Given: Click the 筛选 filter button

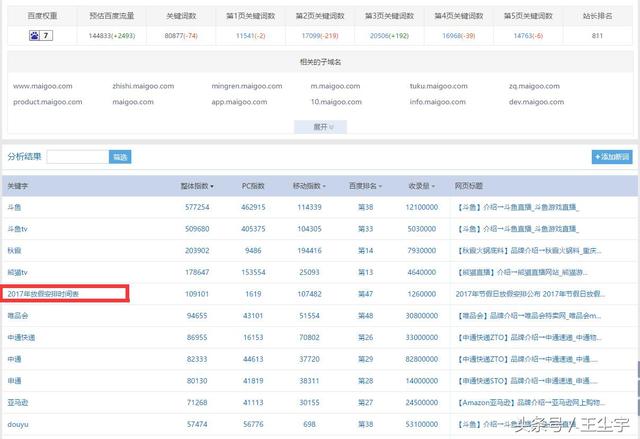Looking at the screenshot, I should (120, 157).
